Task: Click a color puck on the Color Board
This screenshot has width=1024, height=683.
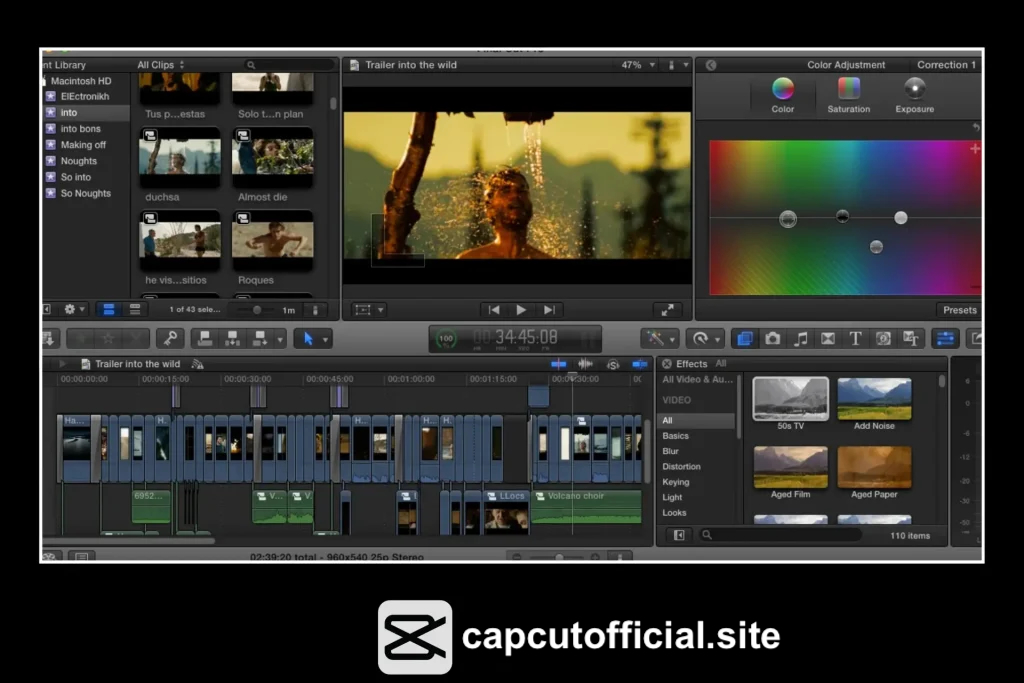Action: 788,218
